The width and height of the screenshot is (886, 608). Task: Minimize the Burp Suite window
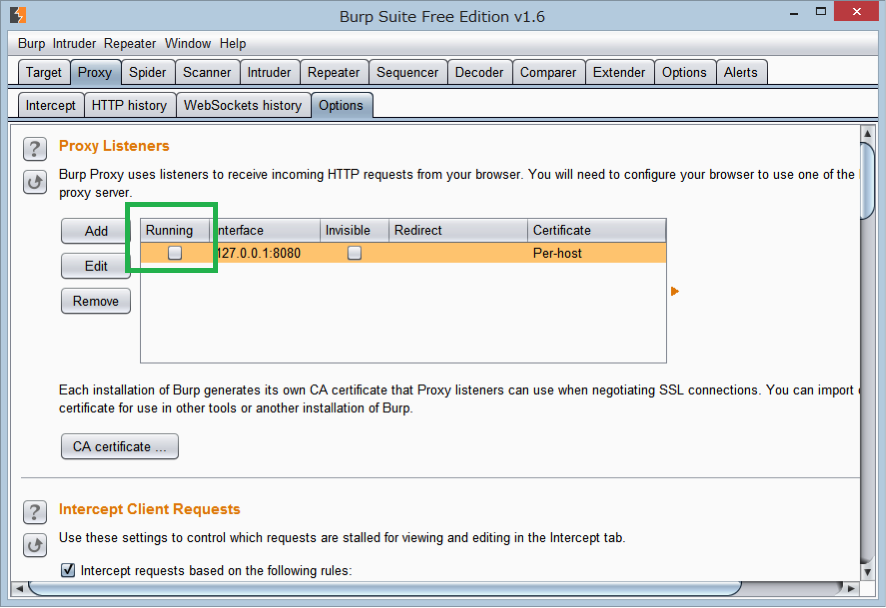pos(794,13)
